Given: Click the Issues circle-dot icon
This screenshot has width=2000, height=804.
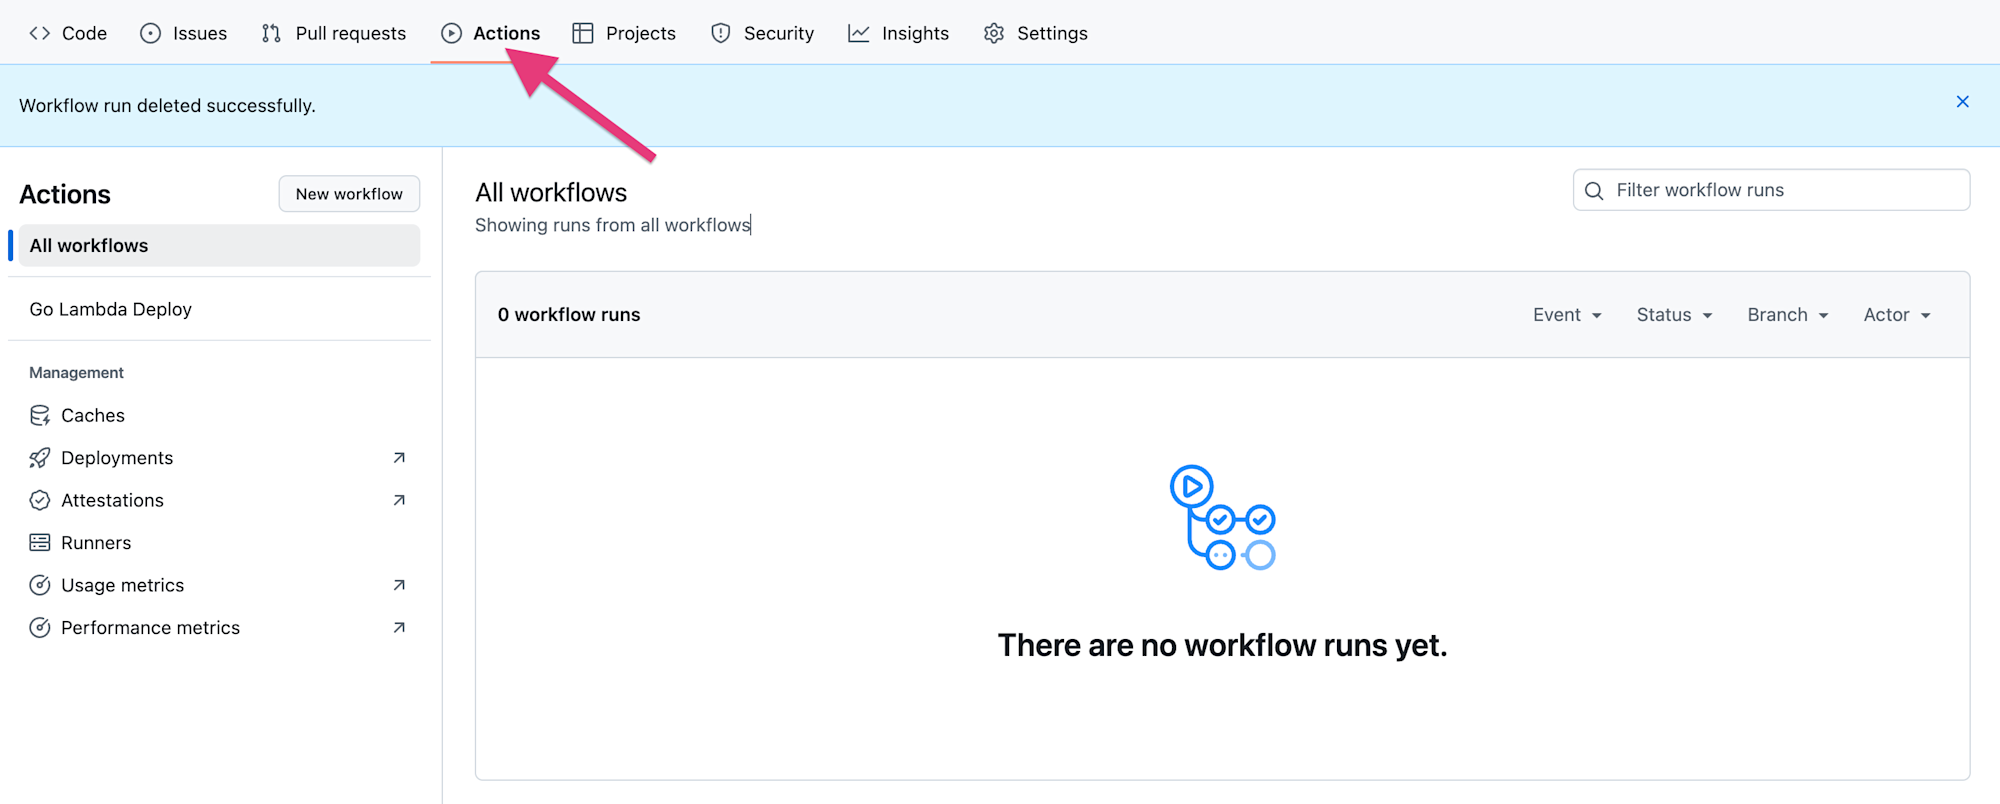Looking at the screenshot, I should (x=150, y=33).
